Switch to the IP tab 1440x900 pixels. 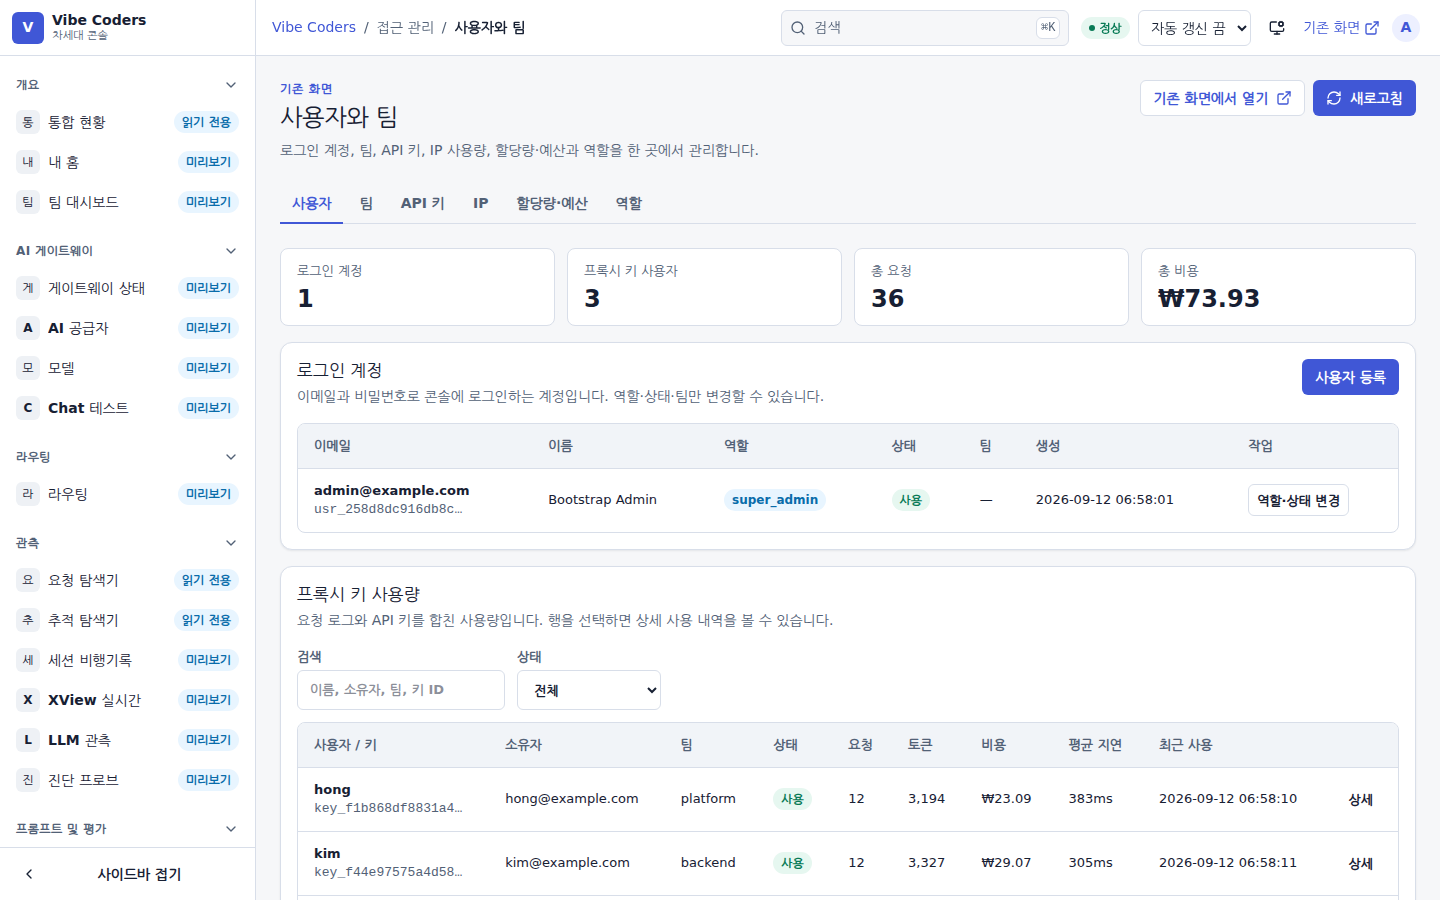481,203
